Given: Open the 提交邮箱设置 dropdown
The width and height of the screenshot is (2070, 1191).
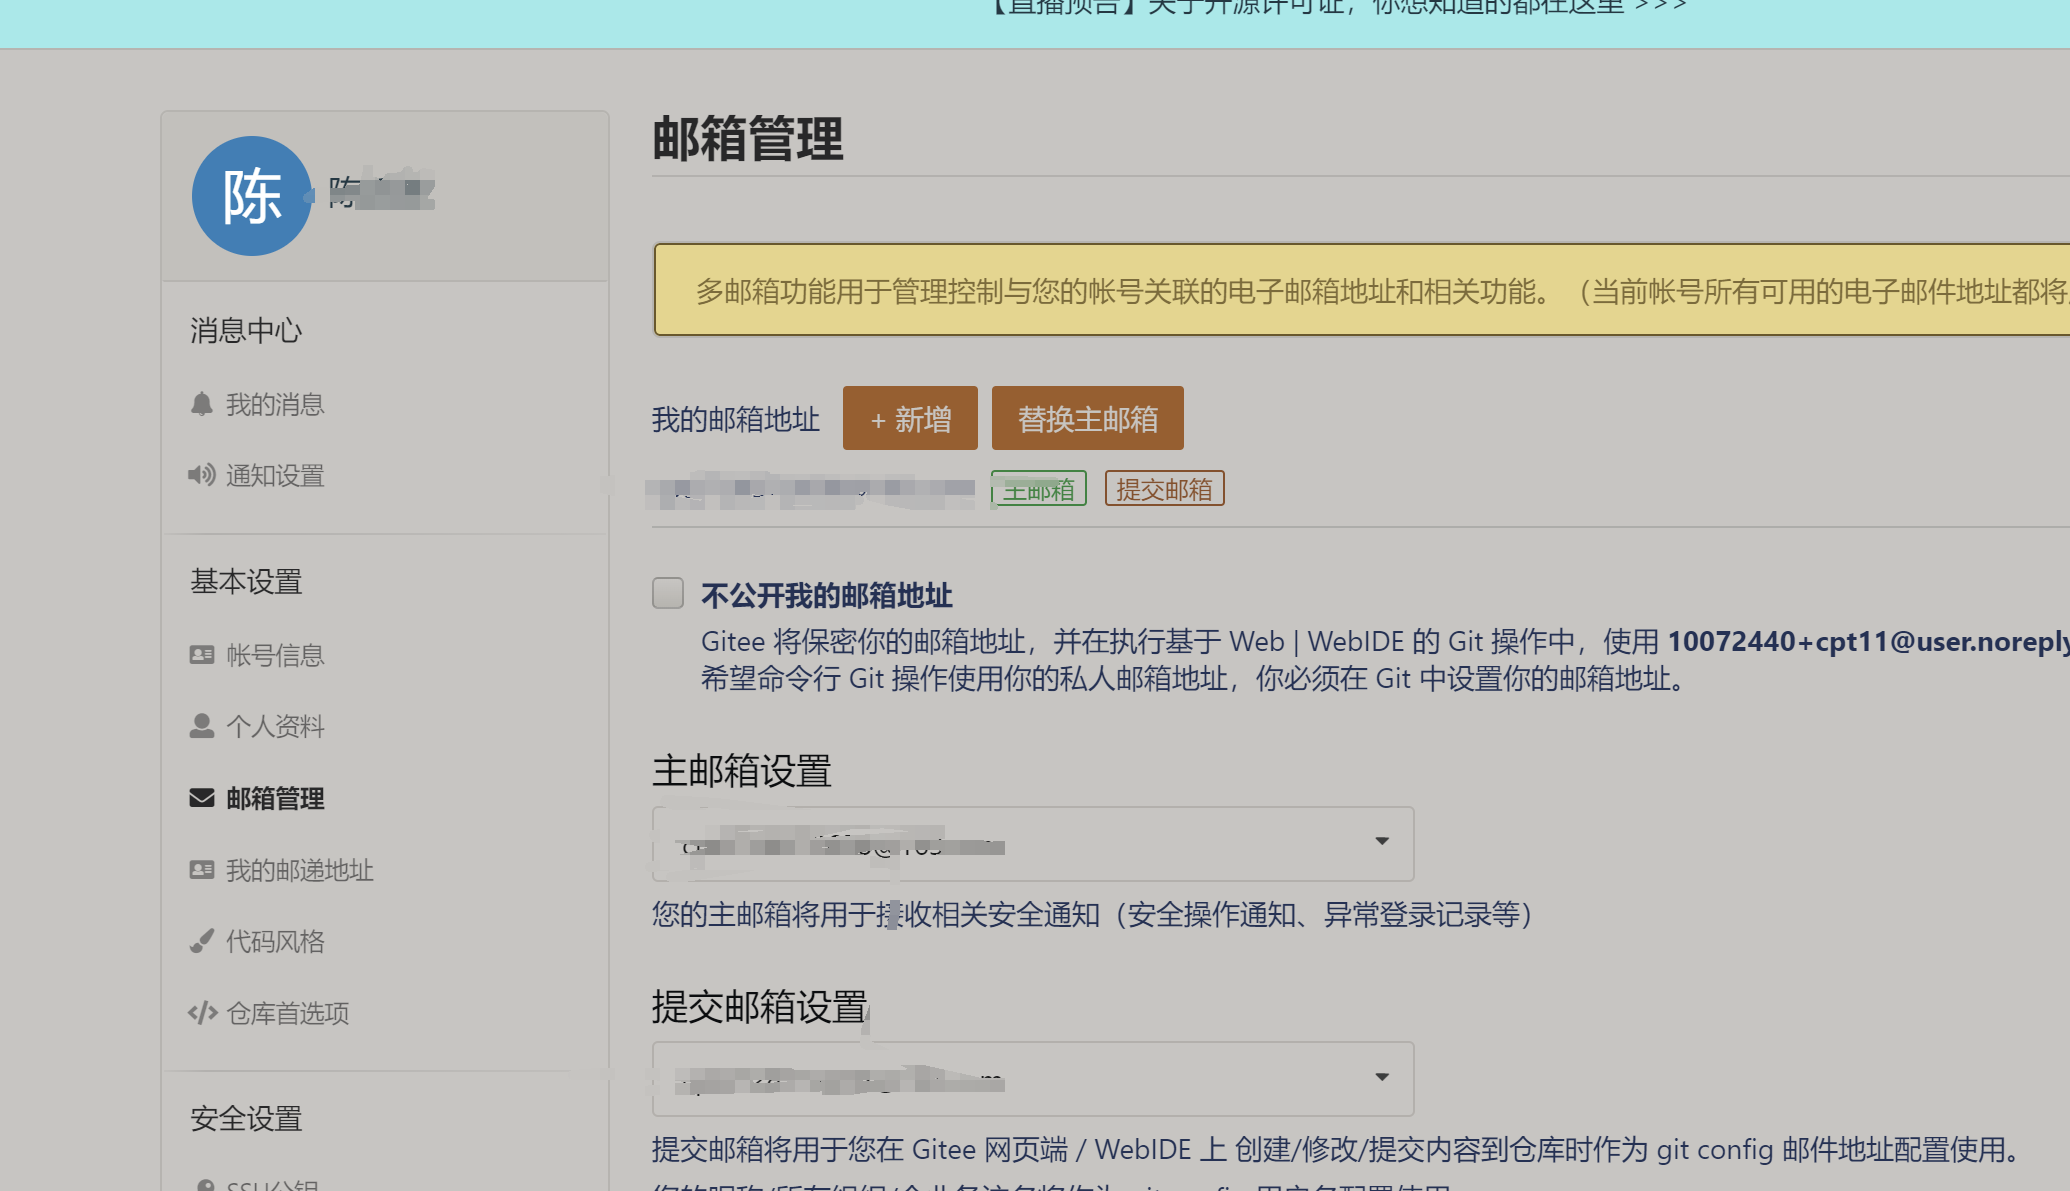Looking at the screenshot, I should pos(1033,1079).
